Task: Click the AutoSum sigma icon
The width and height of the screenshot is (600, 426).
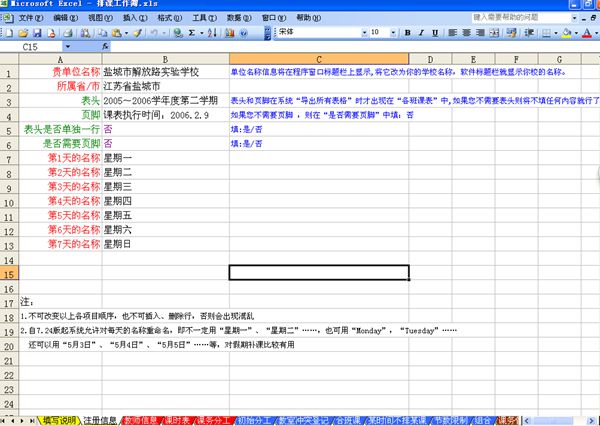Action: point(192,33)
